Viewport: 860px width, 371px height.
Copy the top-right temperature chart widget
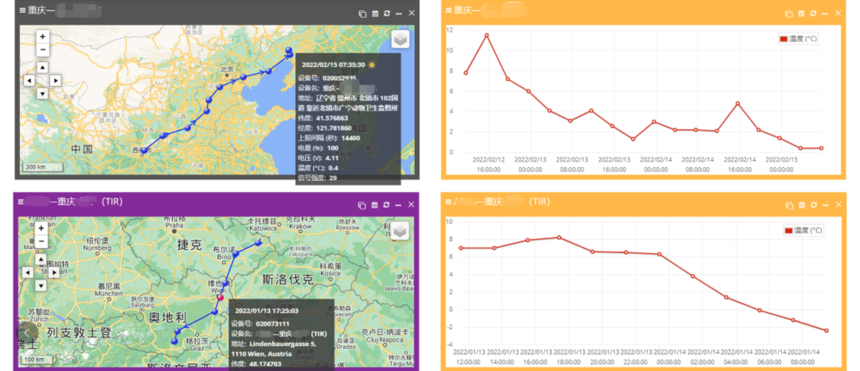(788, 13)
